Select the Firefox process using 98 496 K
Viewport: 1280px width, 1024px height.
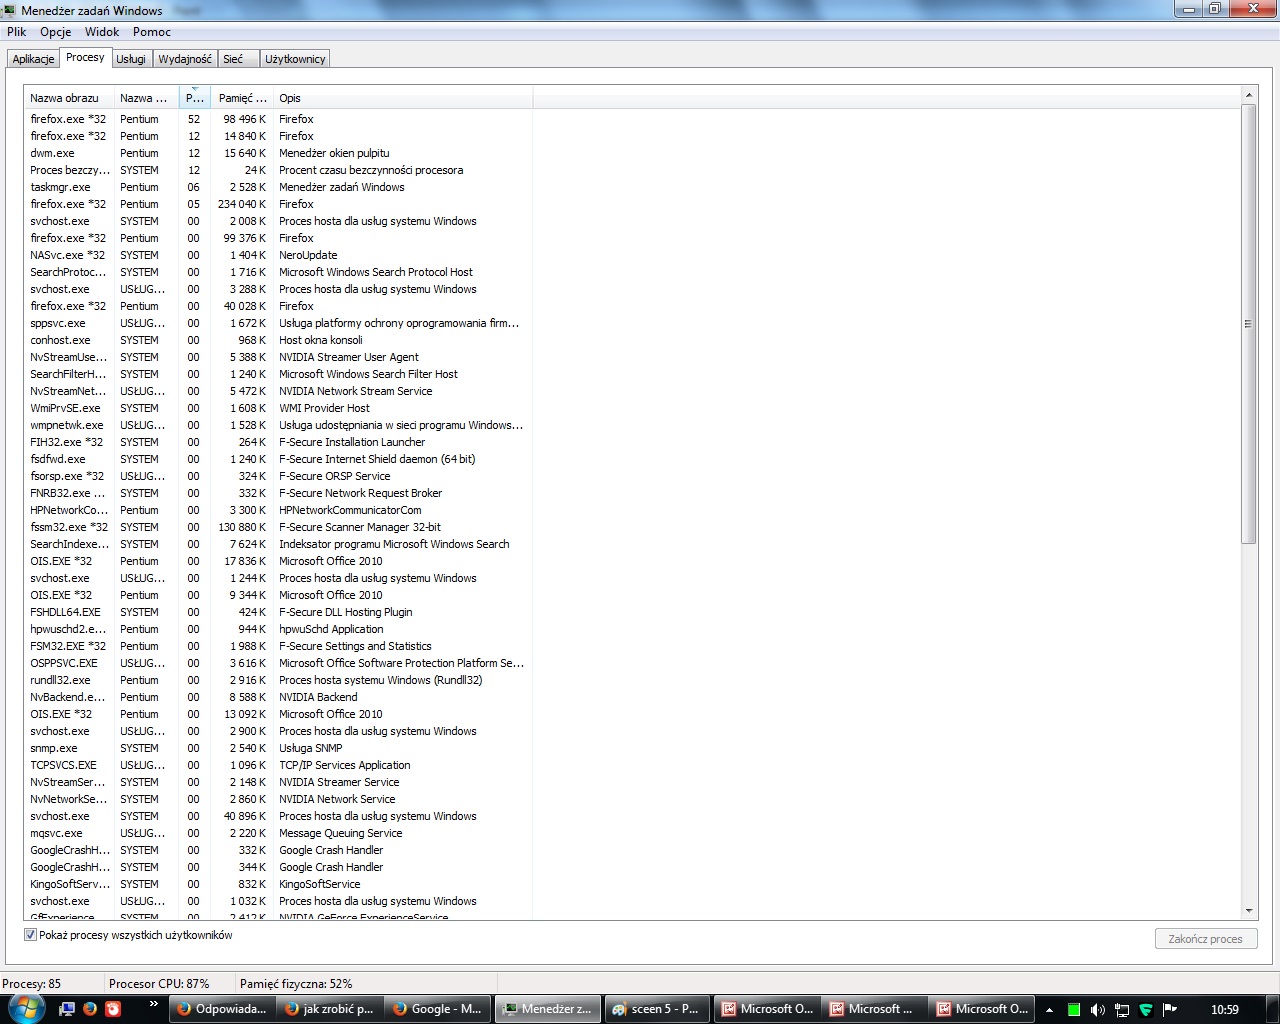coord(278,119)
